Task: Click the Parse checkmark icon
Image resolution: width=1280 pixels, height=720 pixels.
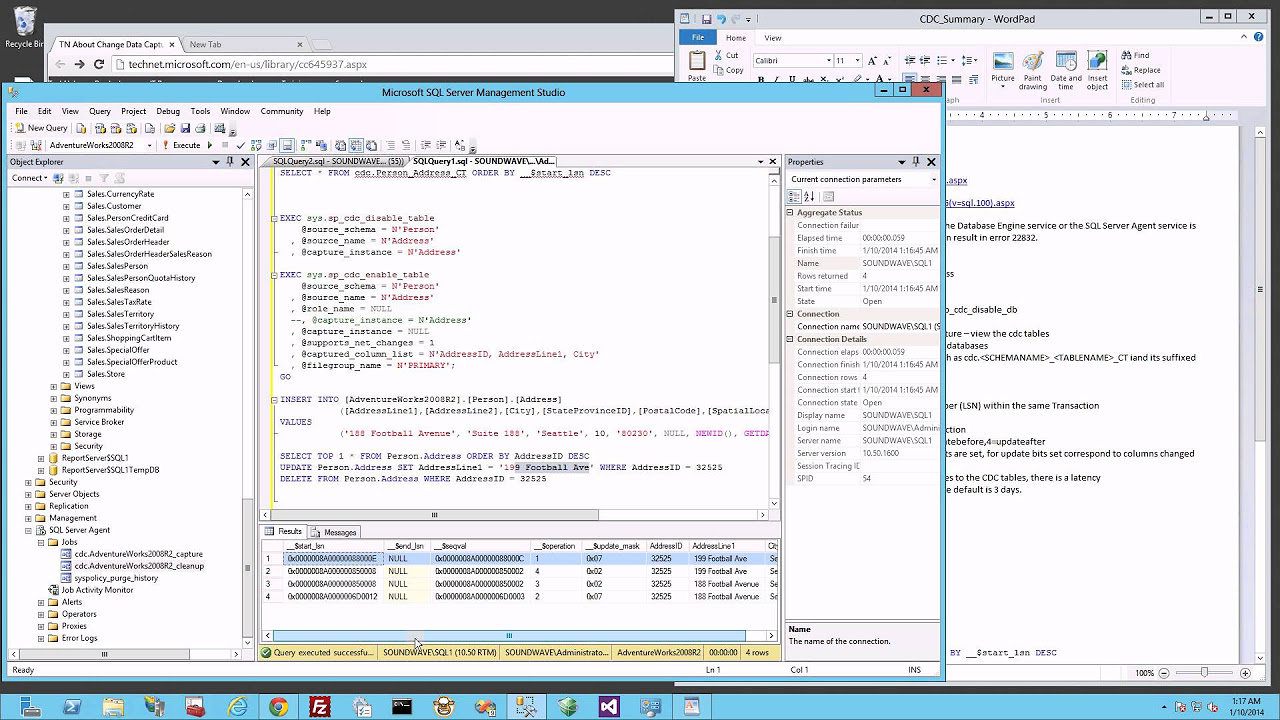Action: pyautogui.click(x=240, y=145)
